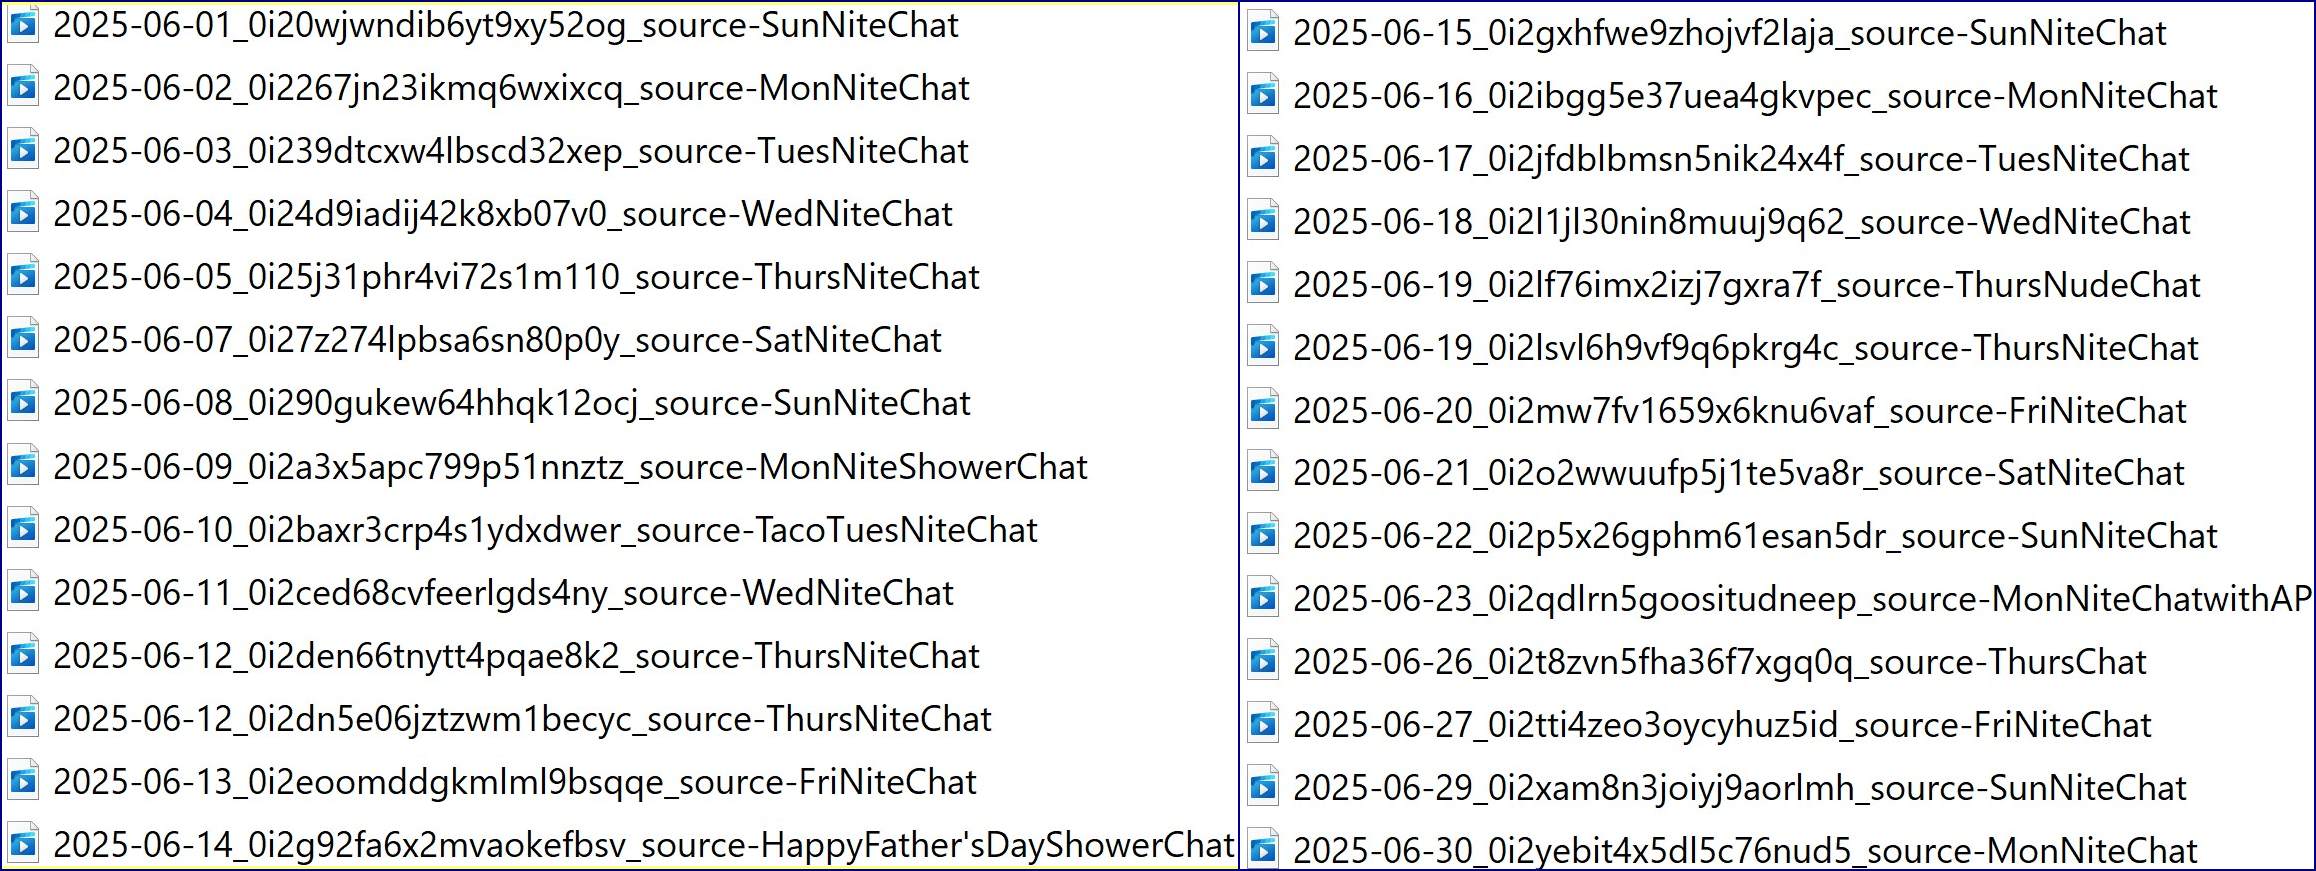
Task: Click the file icon beside 2025-06-04 WedNiteChat
Action: (x=23, y=213)
